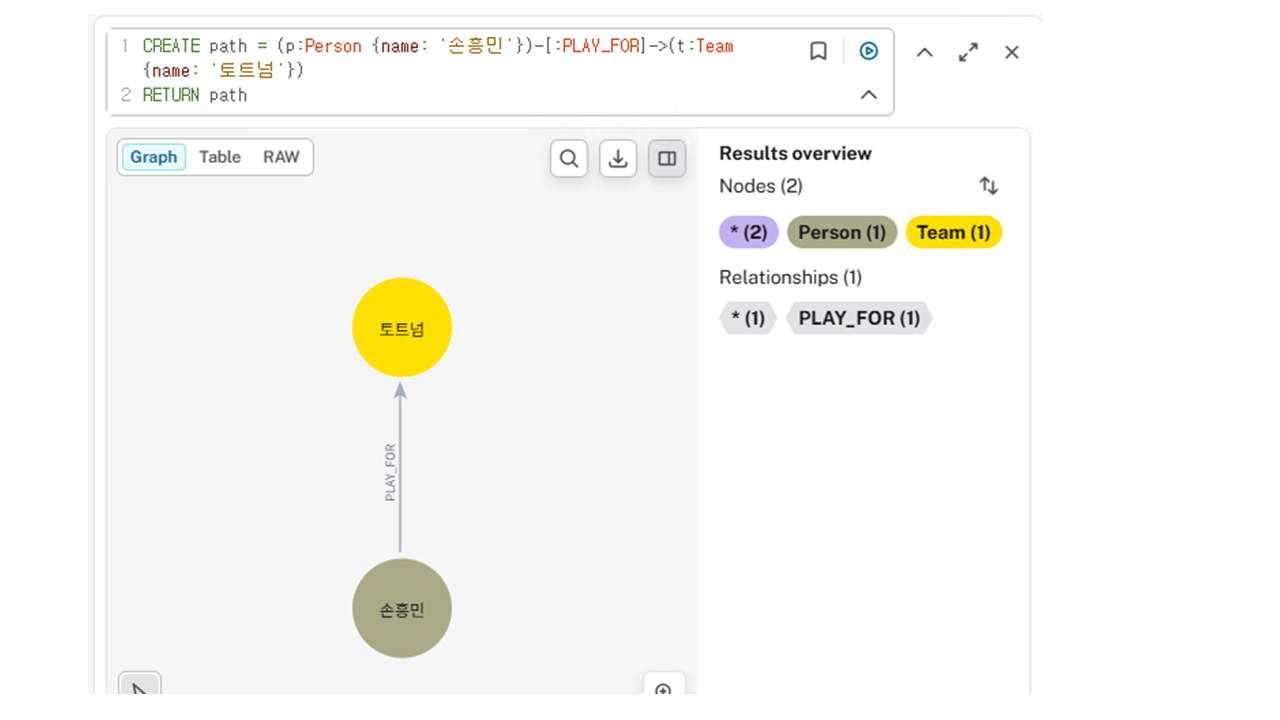1280x720 pixels.
Task: Click the Person (1) label chip
Action: pos(842,232)
